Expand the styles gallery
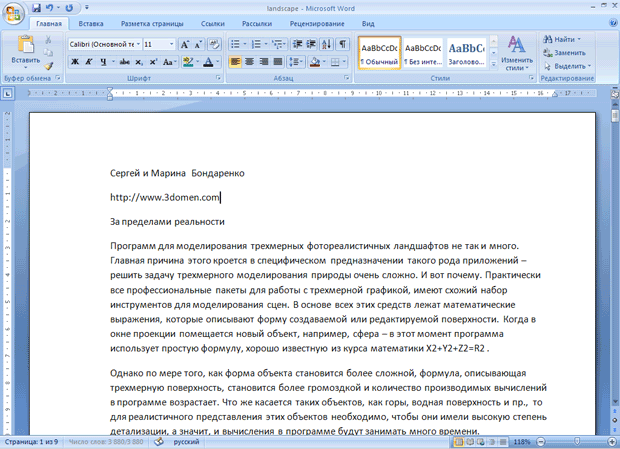 pos(493,63)
